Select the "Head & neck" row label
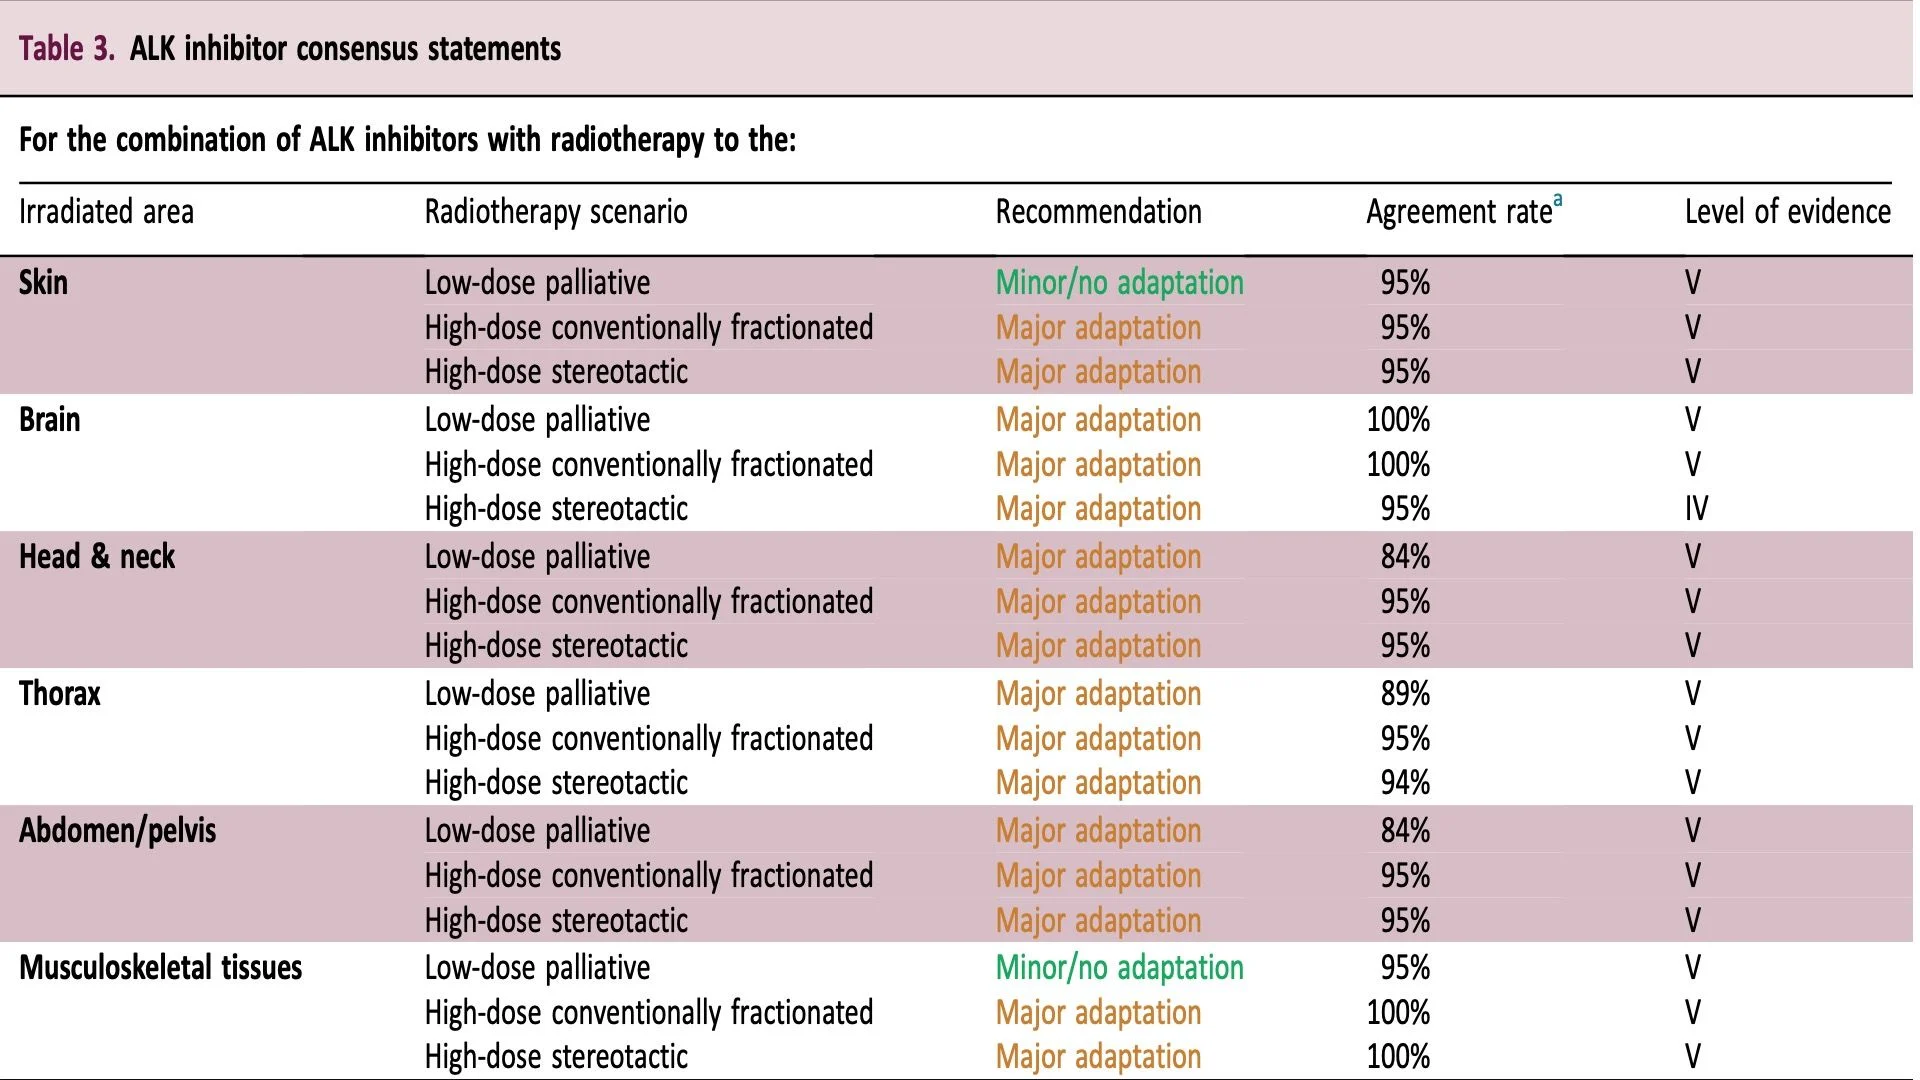1920x1080 pixels. [97, 557]
